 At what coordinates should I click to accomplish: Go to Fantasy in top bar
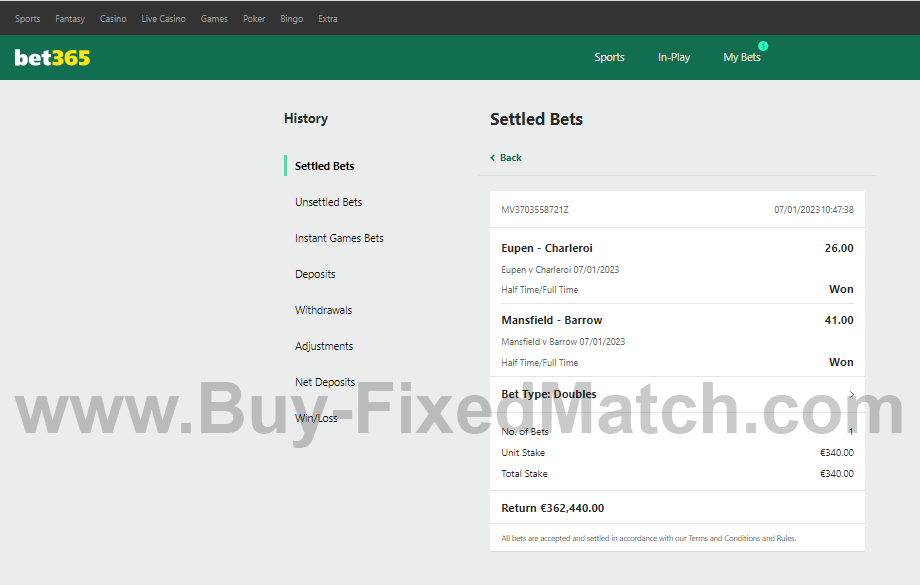click(x=70, y=19)
